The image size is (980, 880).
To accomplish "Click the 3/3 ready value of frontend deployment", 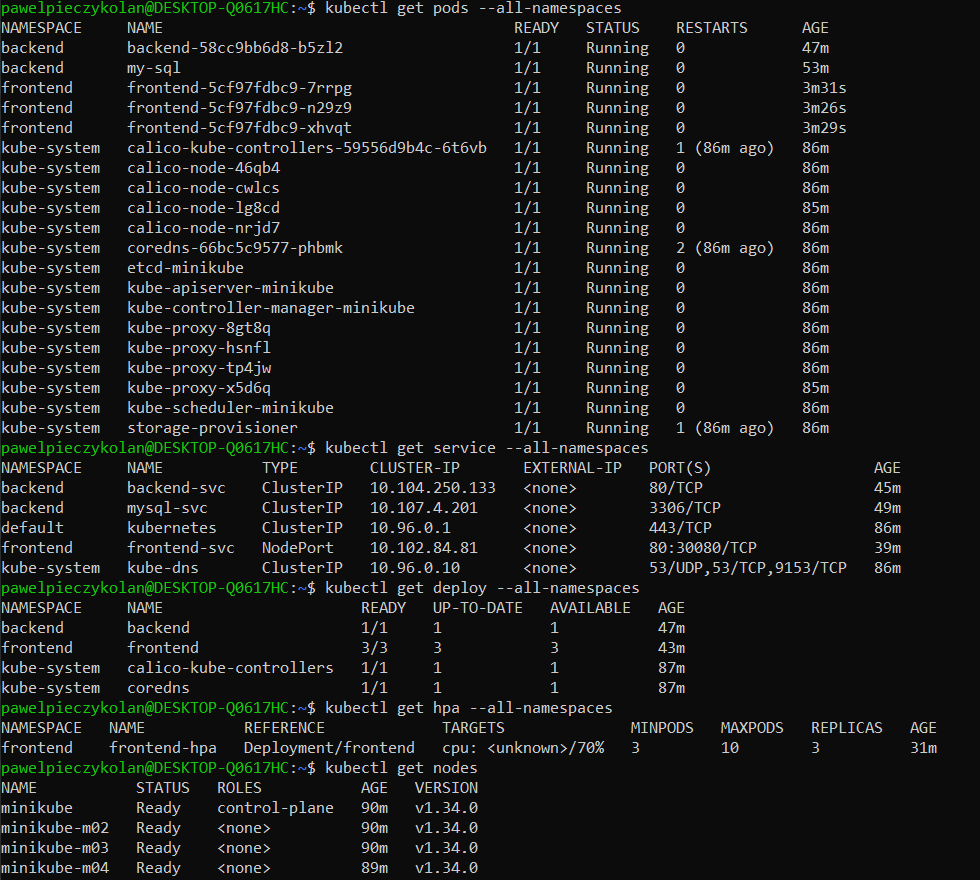I will (374, 648).
